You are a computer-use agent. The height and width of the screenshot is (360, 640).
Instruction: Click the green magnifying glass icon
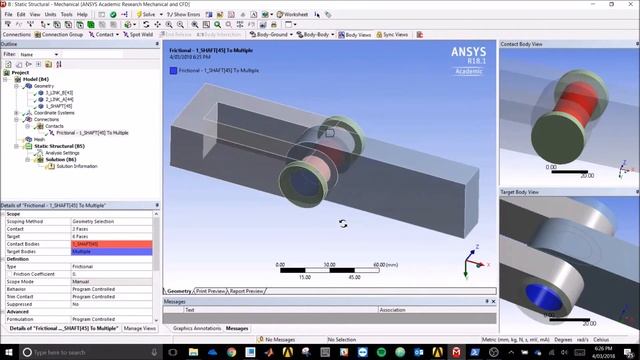218,24
